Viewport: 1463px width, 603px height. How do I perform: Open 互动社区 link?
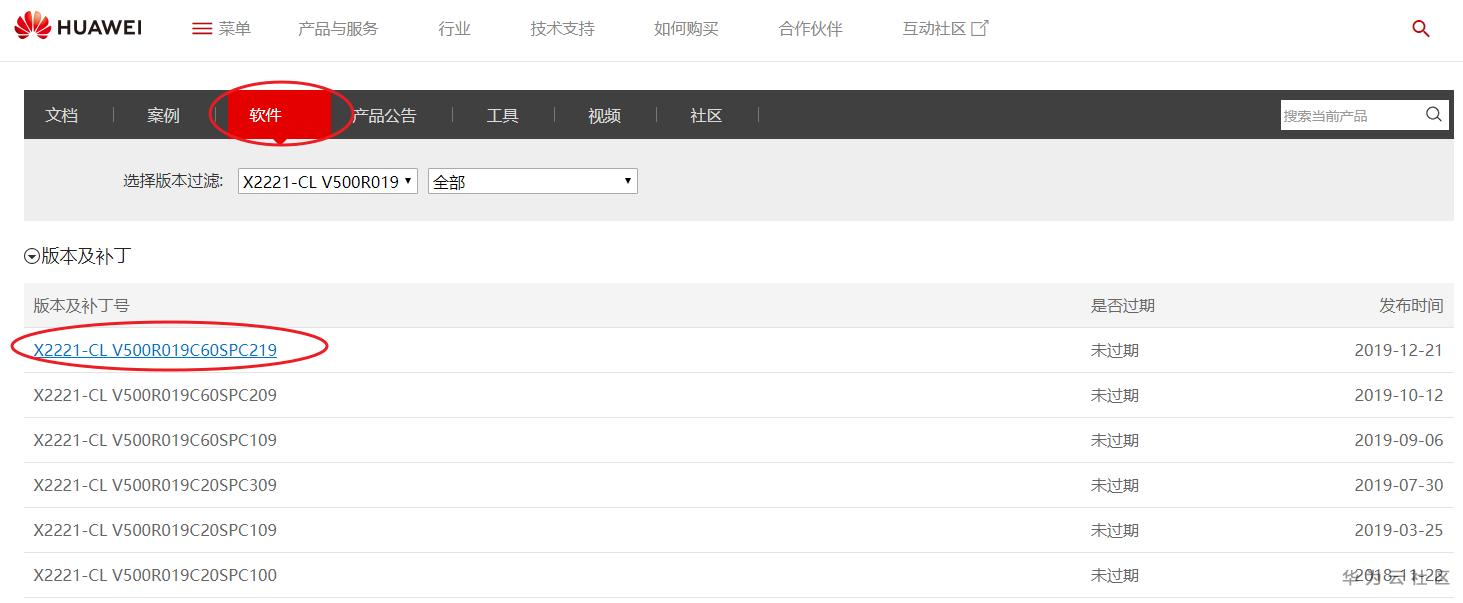coord(934,29)
